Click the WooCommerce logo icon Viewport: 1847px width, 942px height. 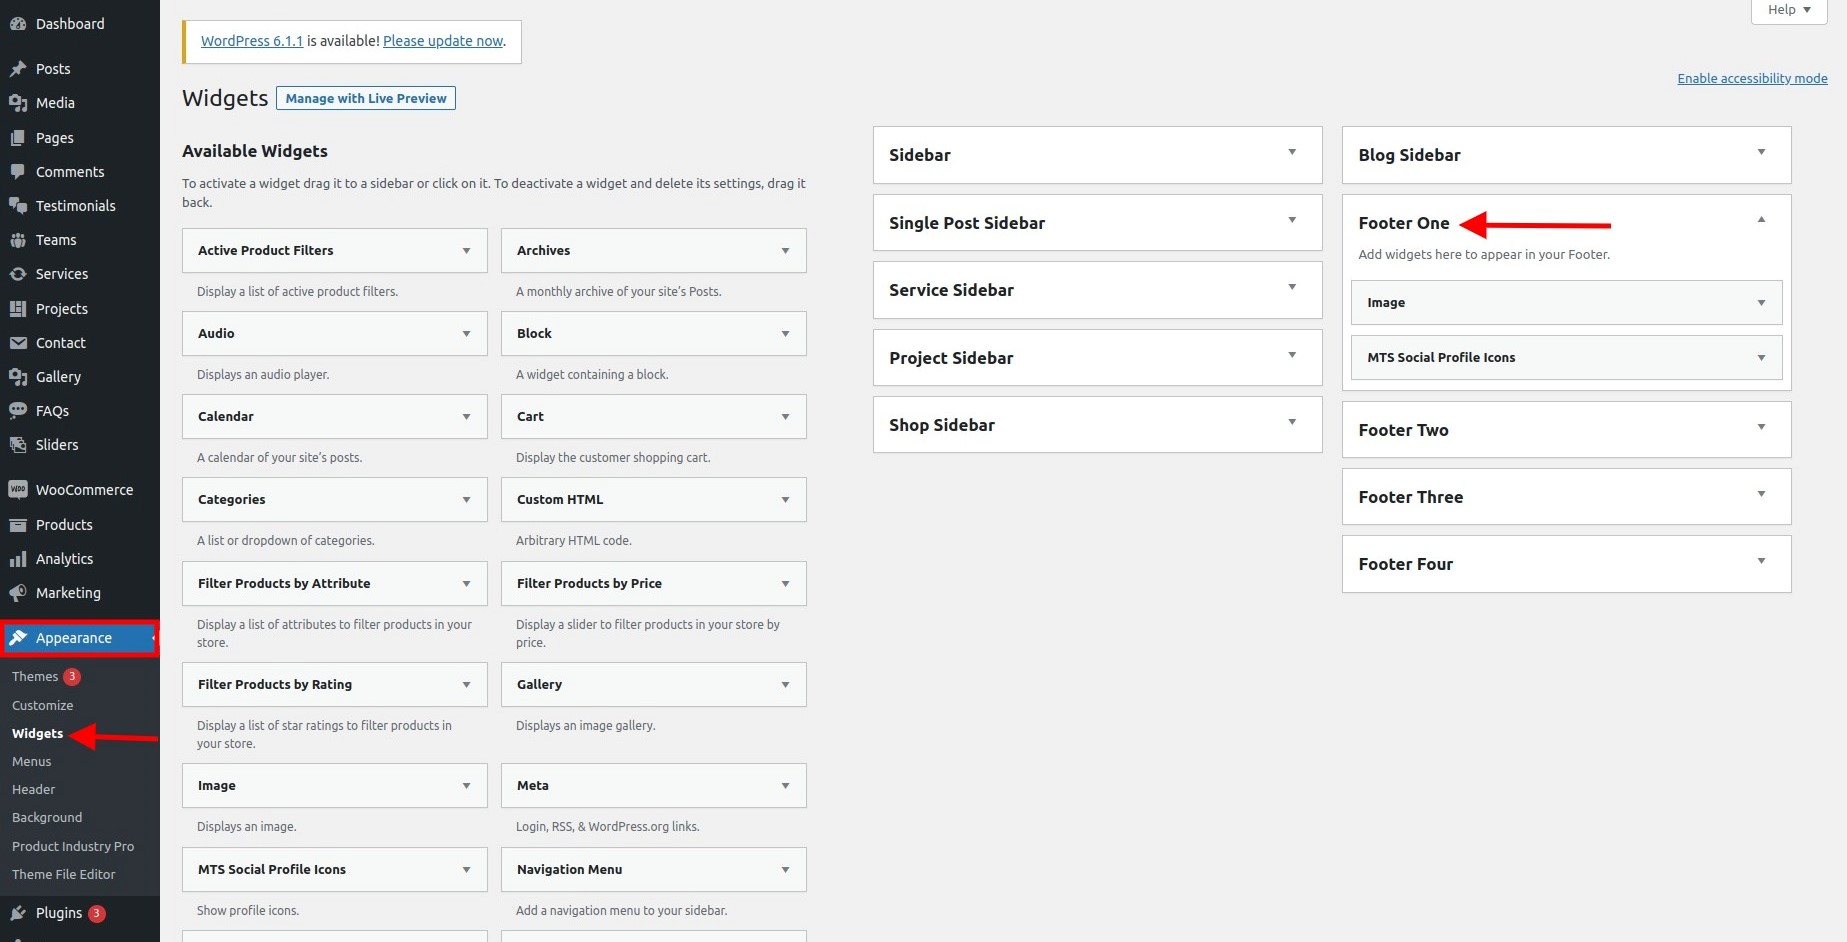[18, 490]
